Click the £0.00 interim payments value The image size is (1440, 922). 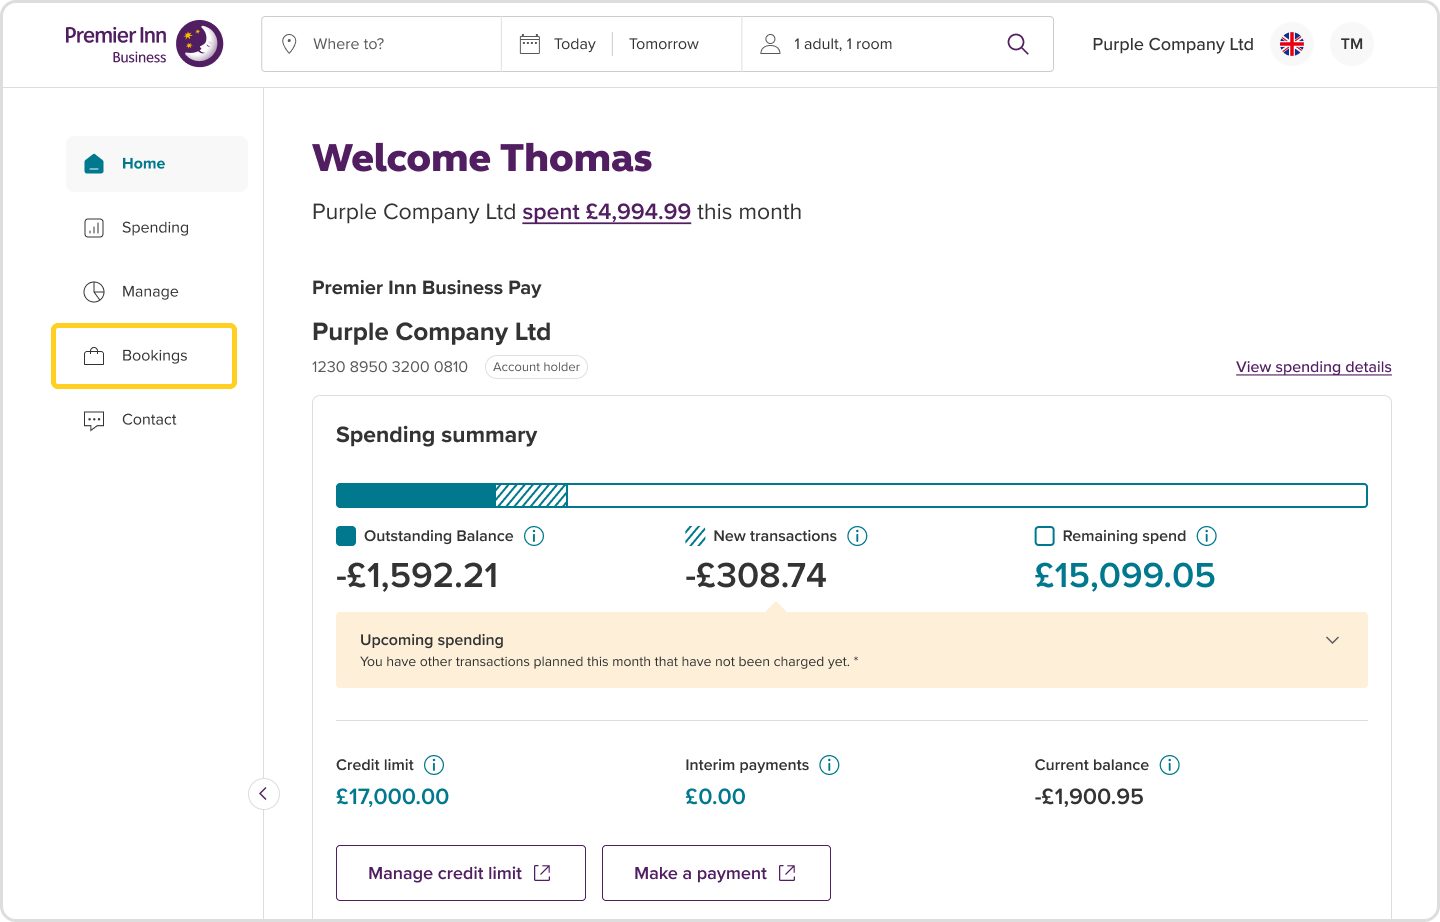click(x=715, y=797)
